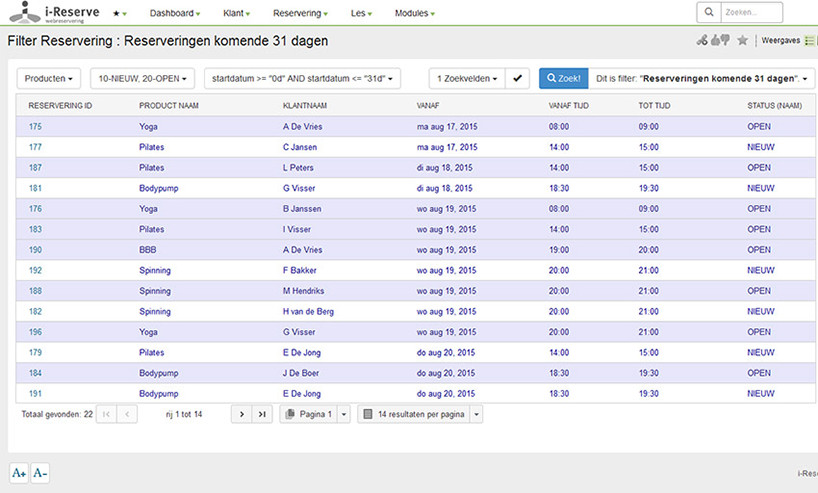
Task: Open the 14 resultaten per pagina dropdown
Action: (420, 414)
